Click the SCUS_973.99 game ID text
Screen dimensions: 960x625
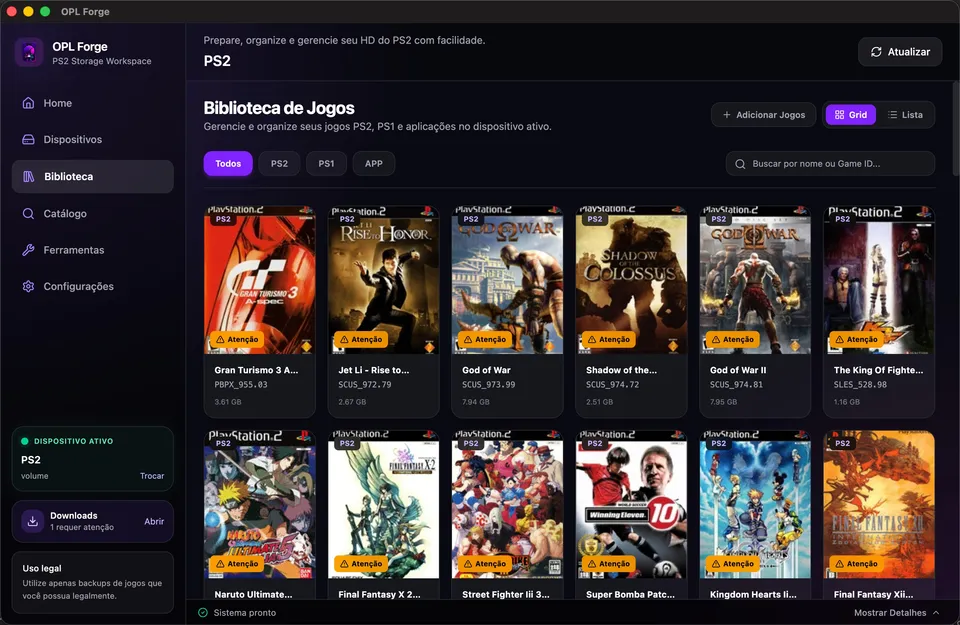click(489, 385)
